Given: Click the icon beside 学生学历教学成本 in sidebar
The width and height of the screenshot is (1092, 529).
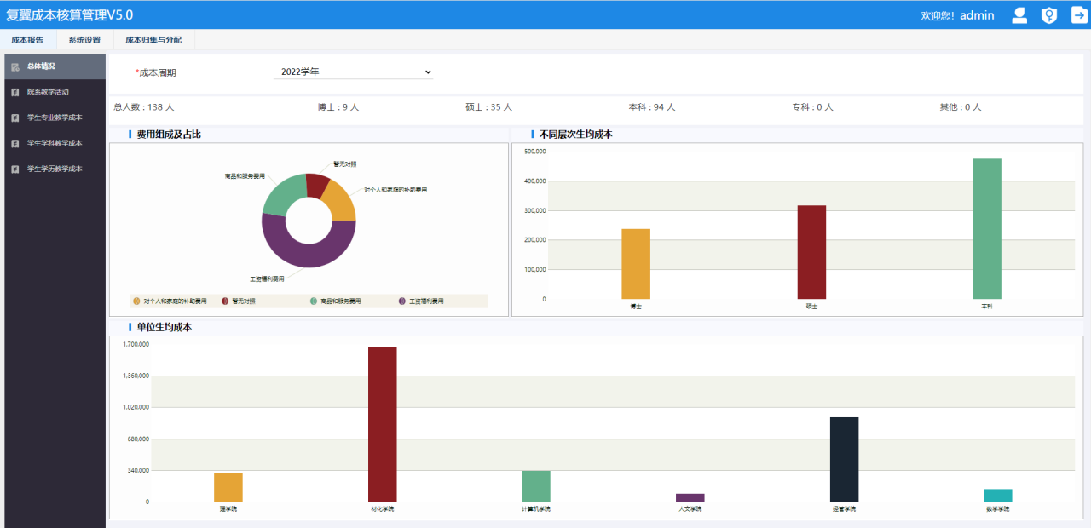Looking at the screenshot, I should point(15,169).
